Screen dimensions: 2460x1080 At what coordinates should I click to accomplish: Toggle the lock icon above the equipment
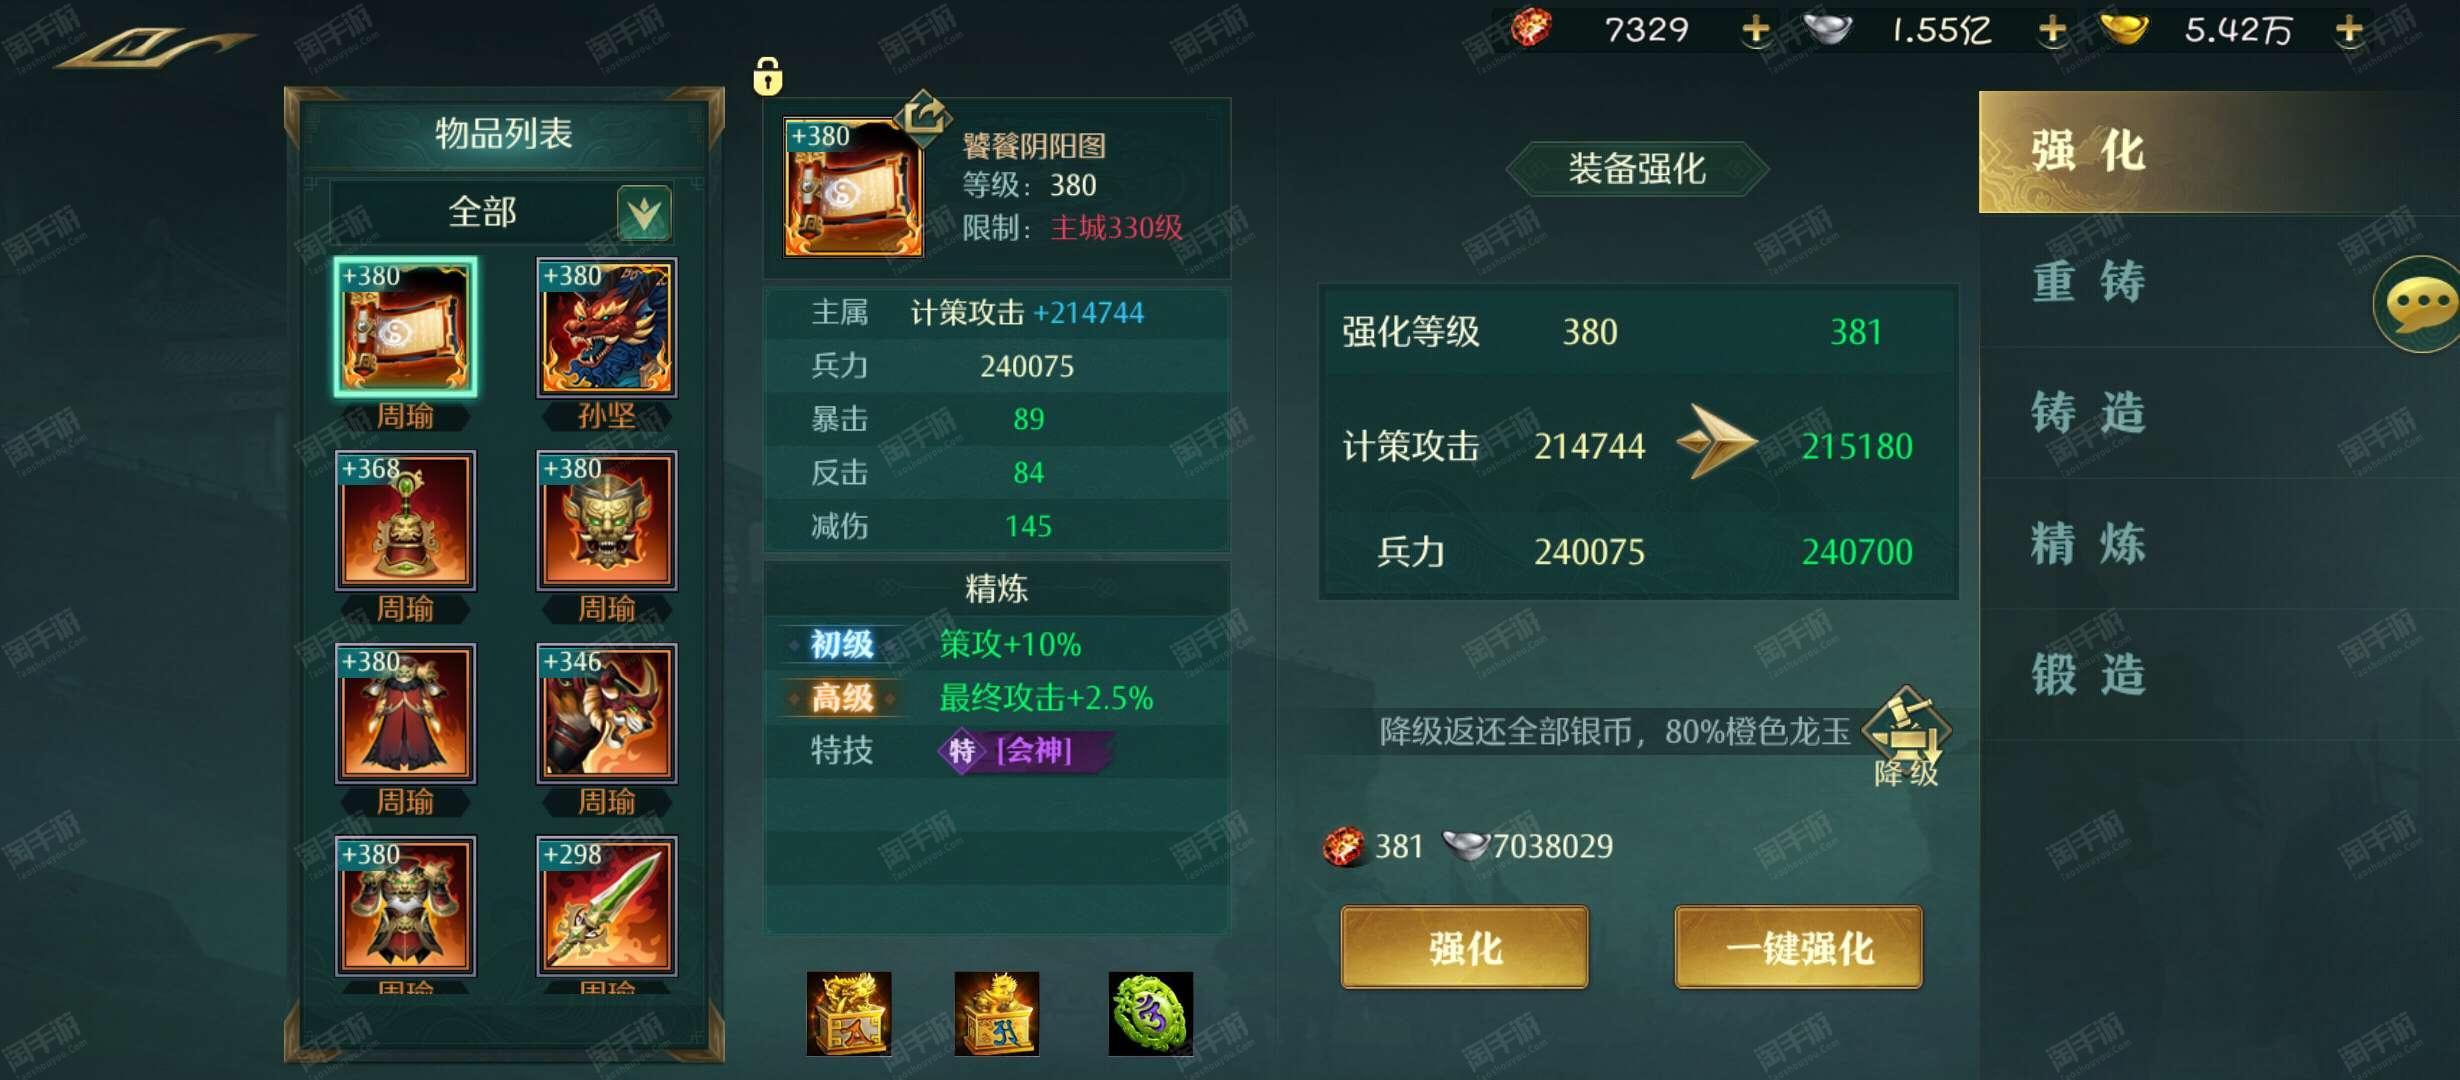[x=767, y=76]
